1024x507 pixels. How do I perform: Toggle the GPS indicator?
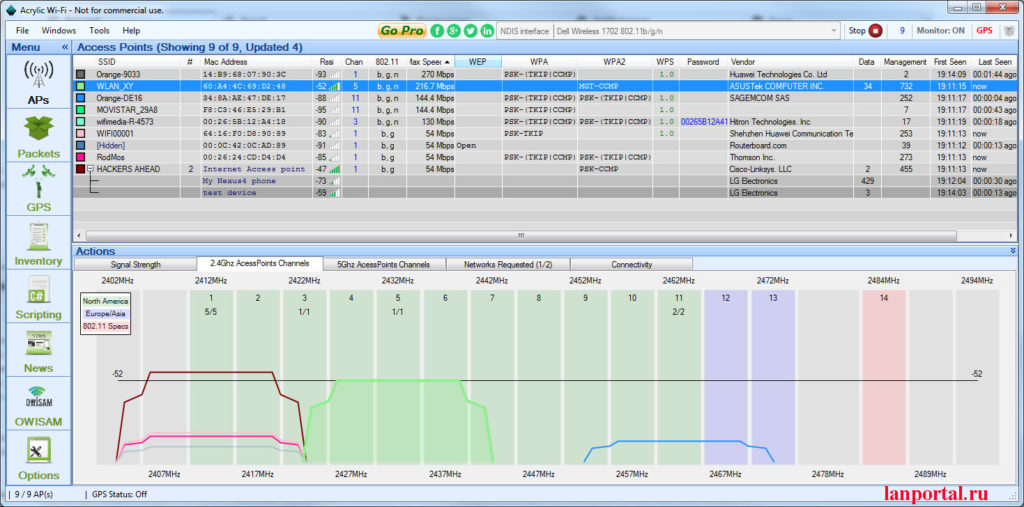point(984,31)
